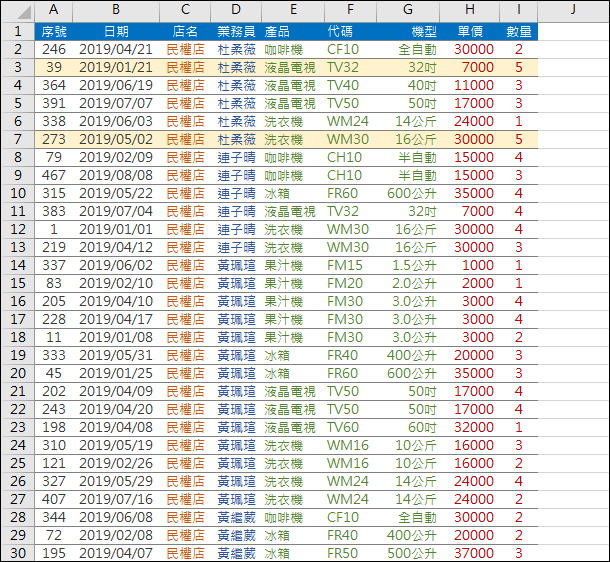The height and width of the screenshot is (562, 610).
Task: Select row 1 header
Action: coord(18,31)
